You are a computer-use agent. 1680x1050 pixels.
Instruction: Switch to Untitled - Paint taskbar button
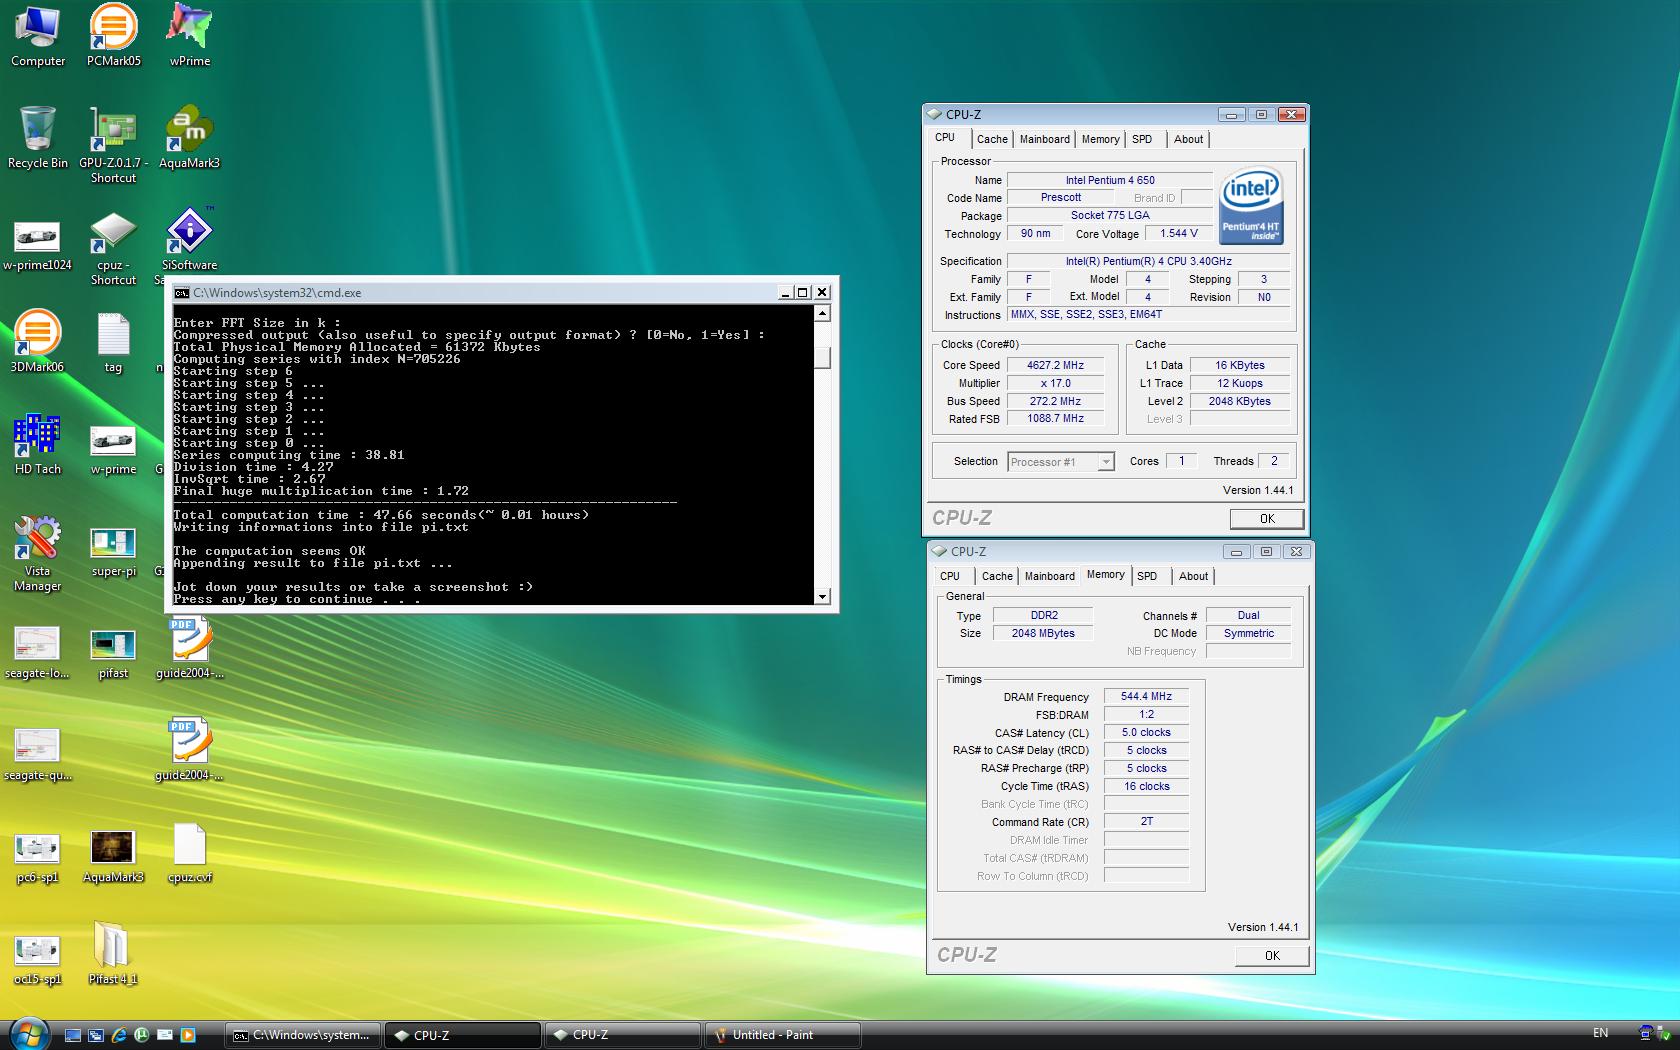(x=783, y=1035)
